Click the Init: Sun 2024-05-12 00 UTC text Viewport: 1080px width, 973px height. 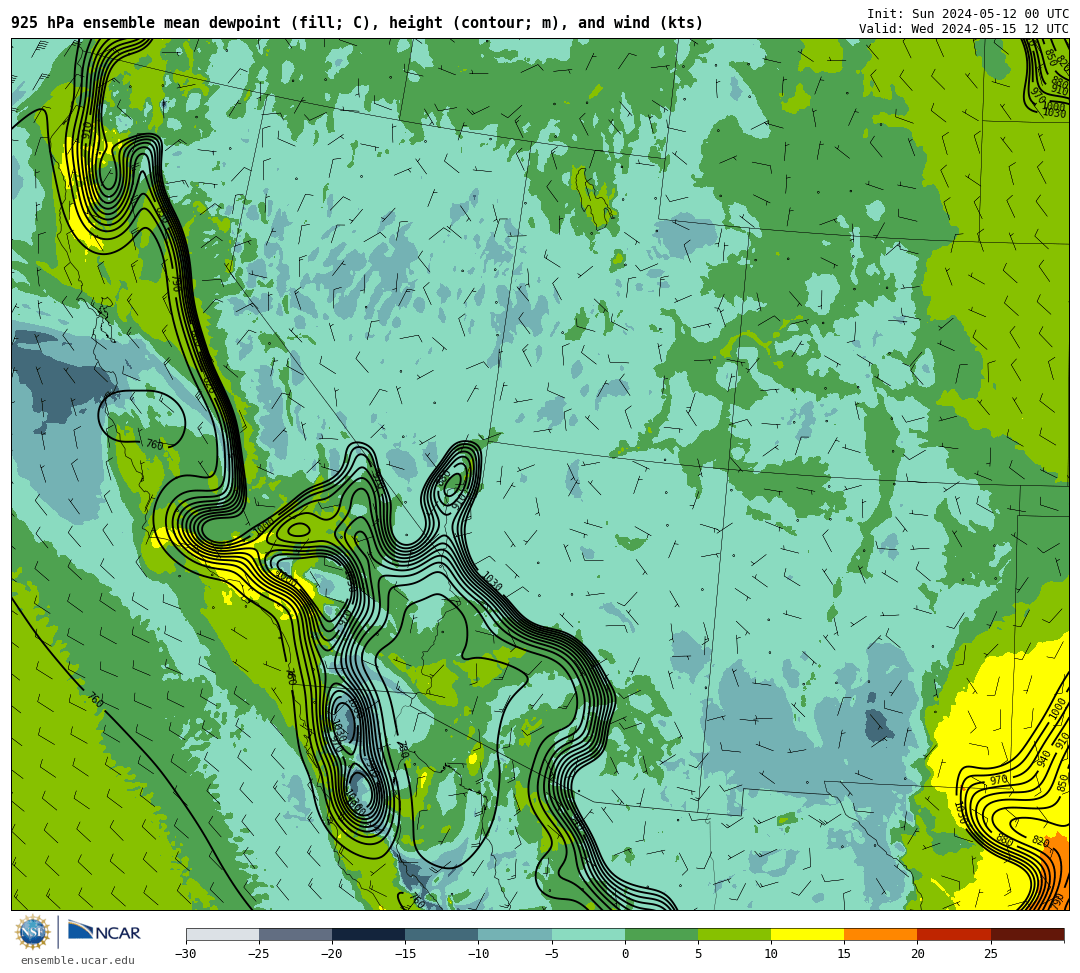968,14
